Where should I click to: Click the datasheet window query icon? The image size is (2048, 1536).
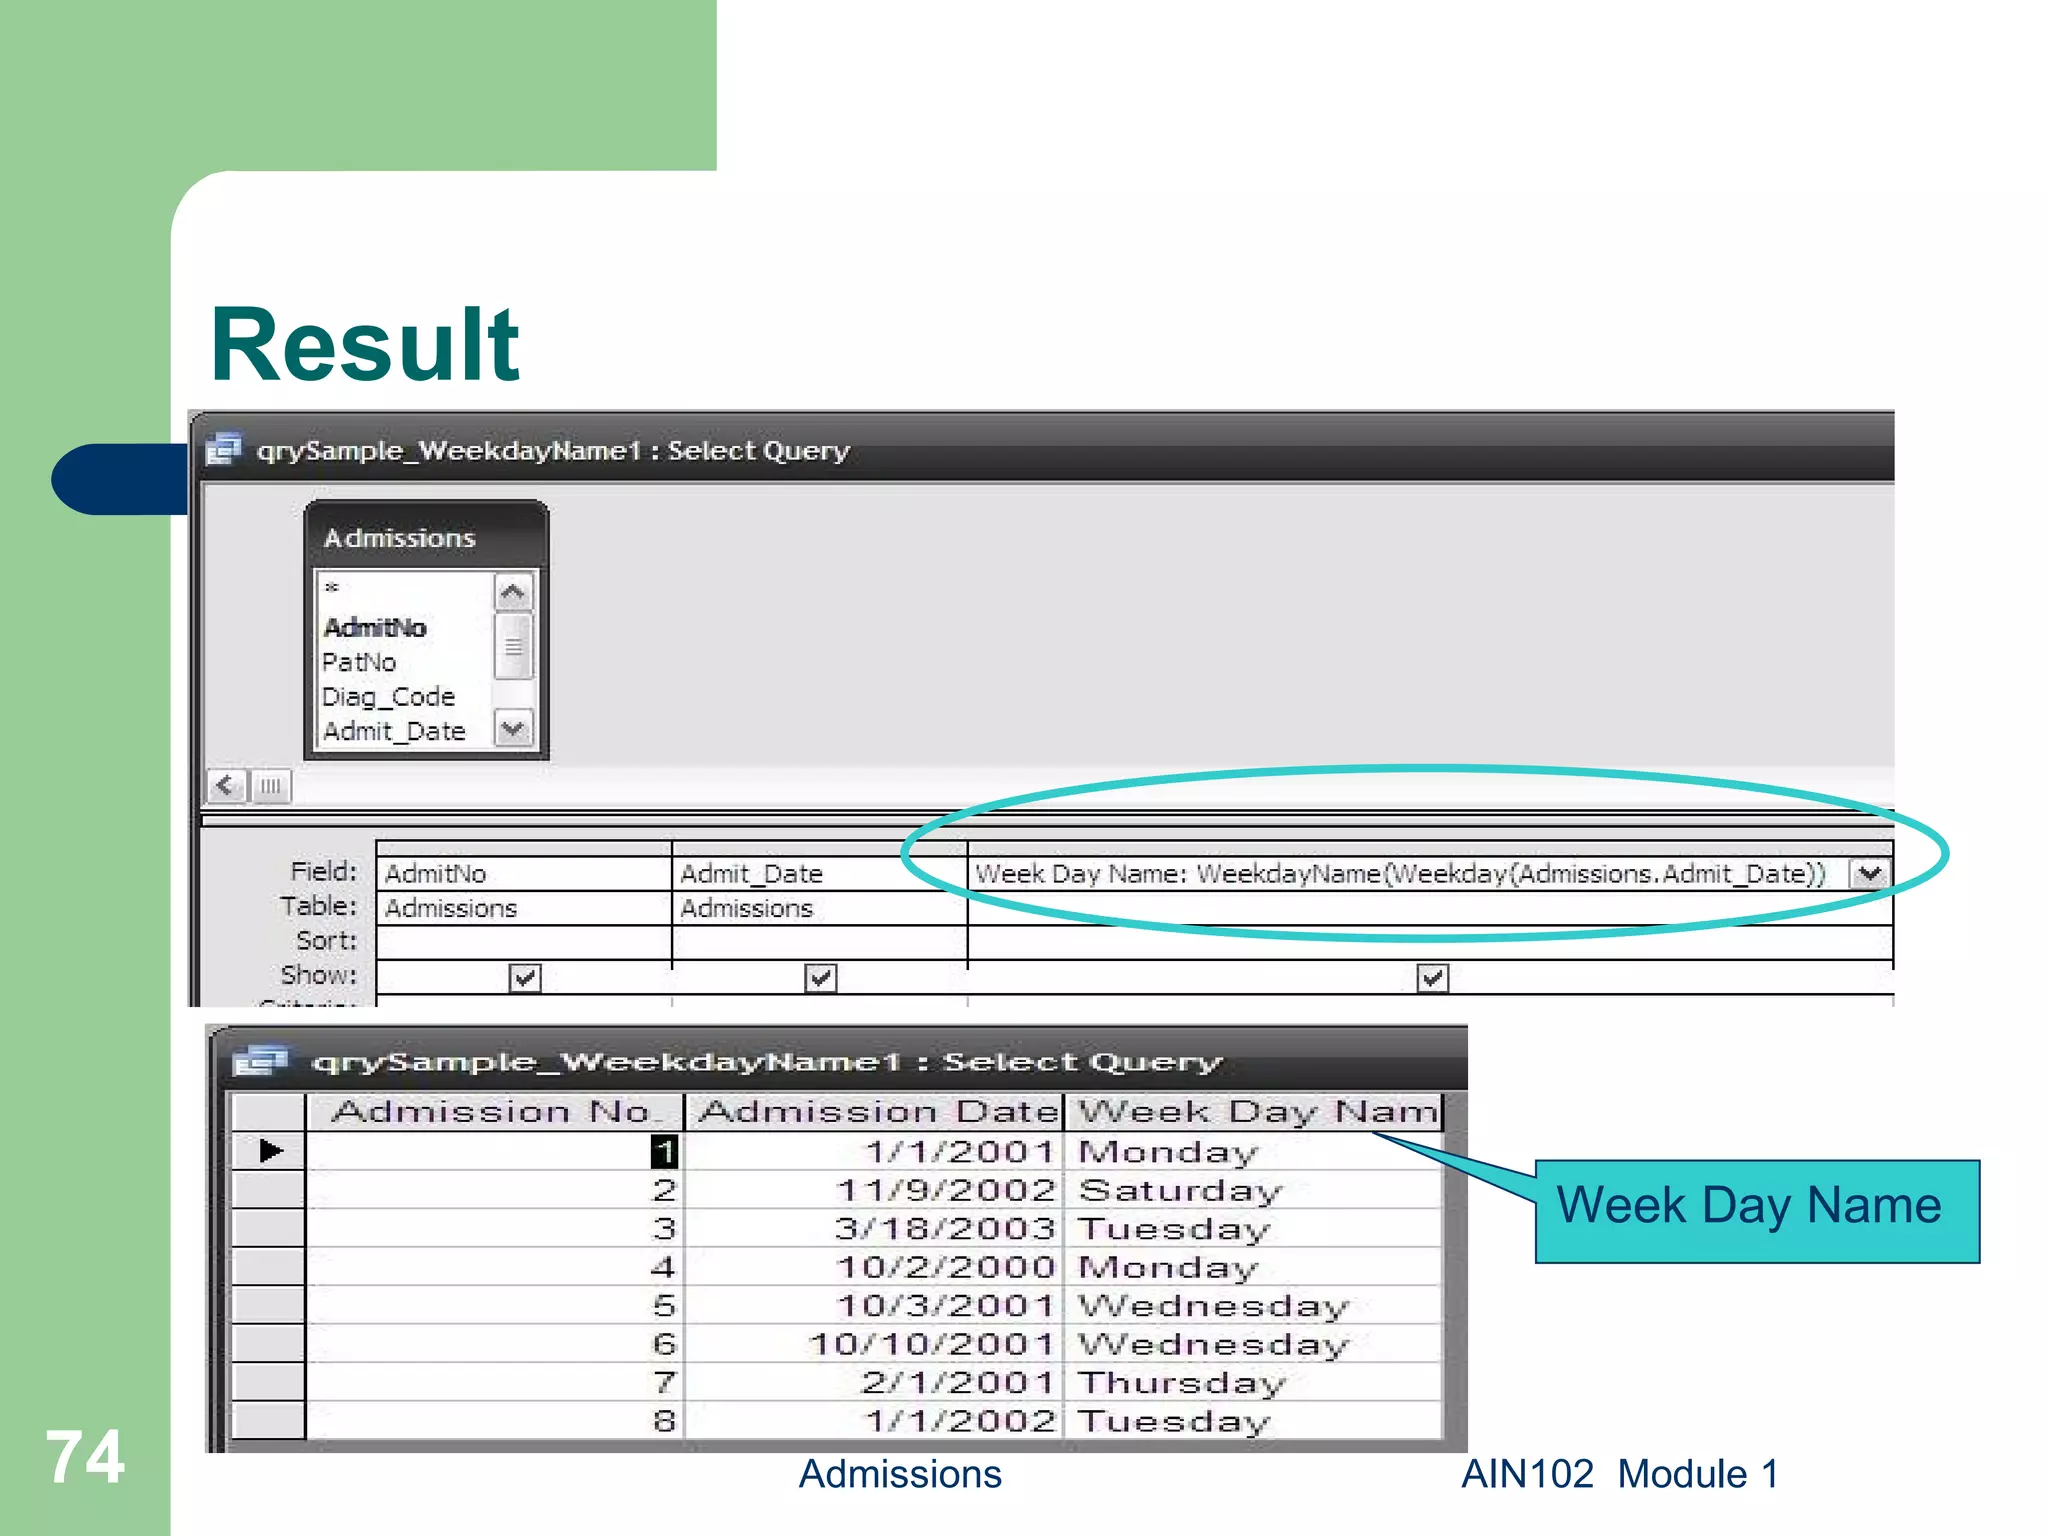pyautogui.click(x=259, y=1061)
